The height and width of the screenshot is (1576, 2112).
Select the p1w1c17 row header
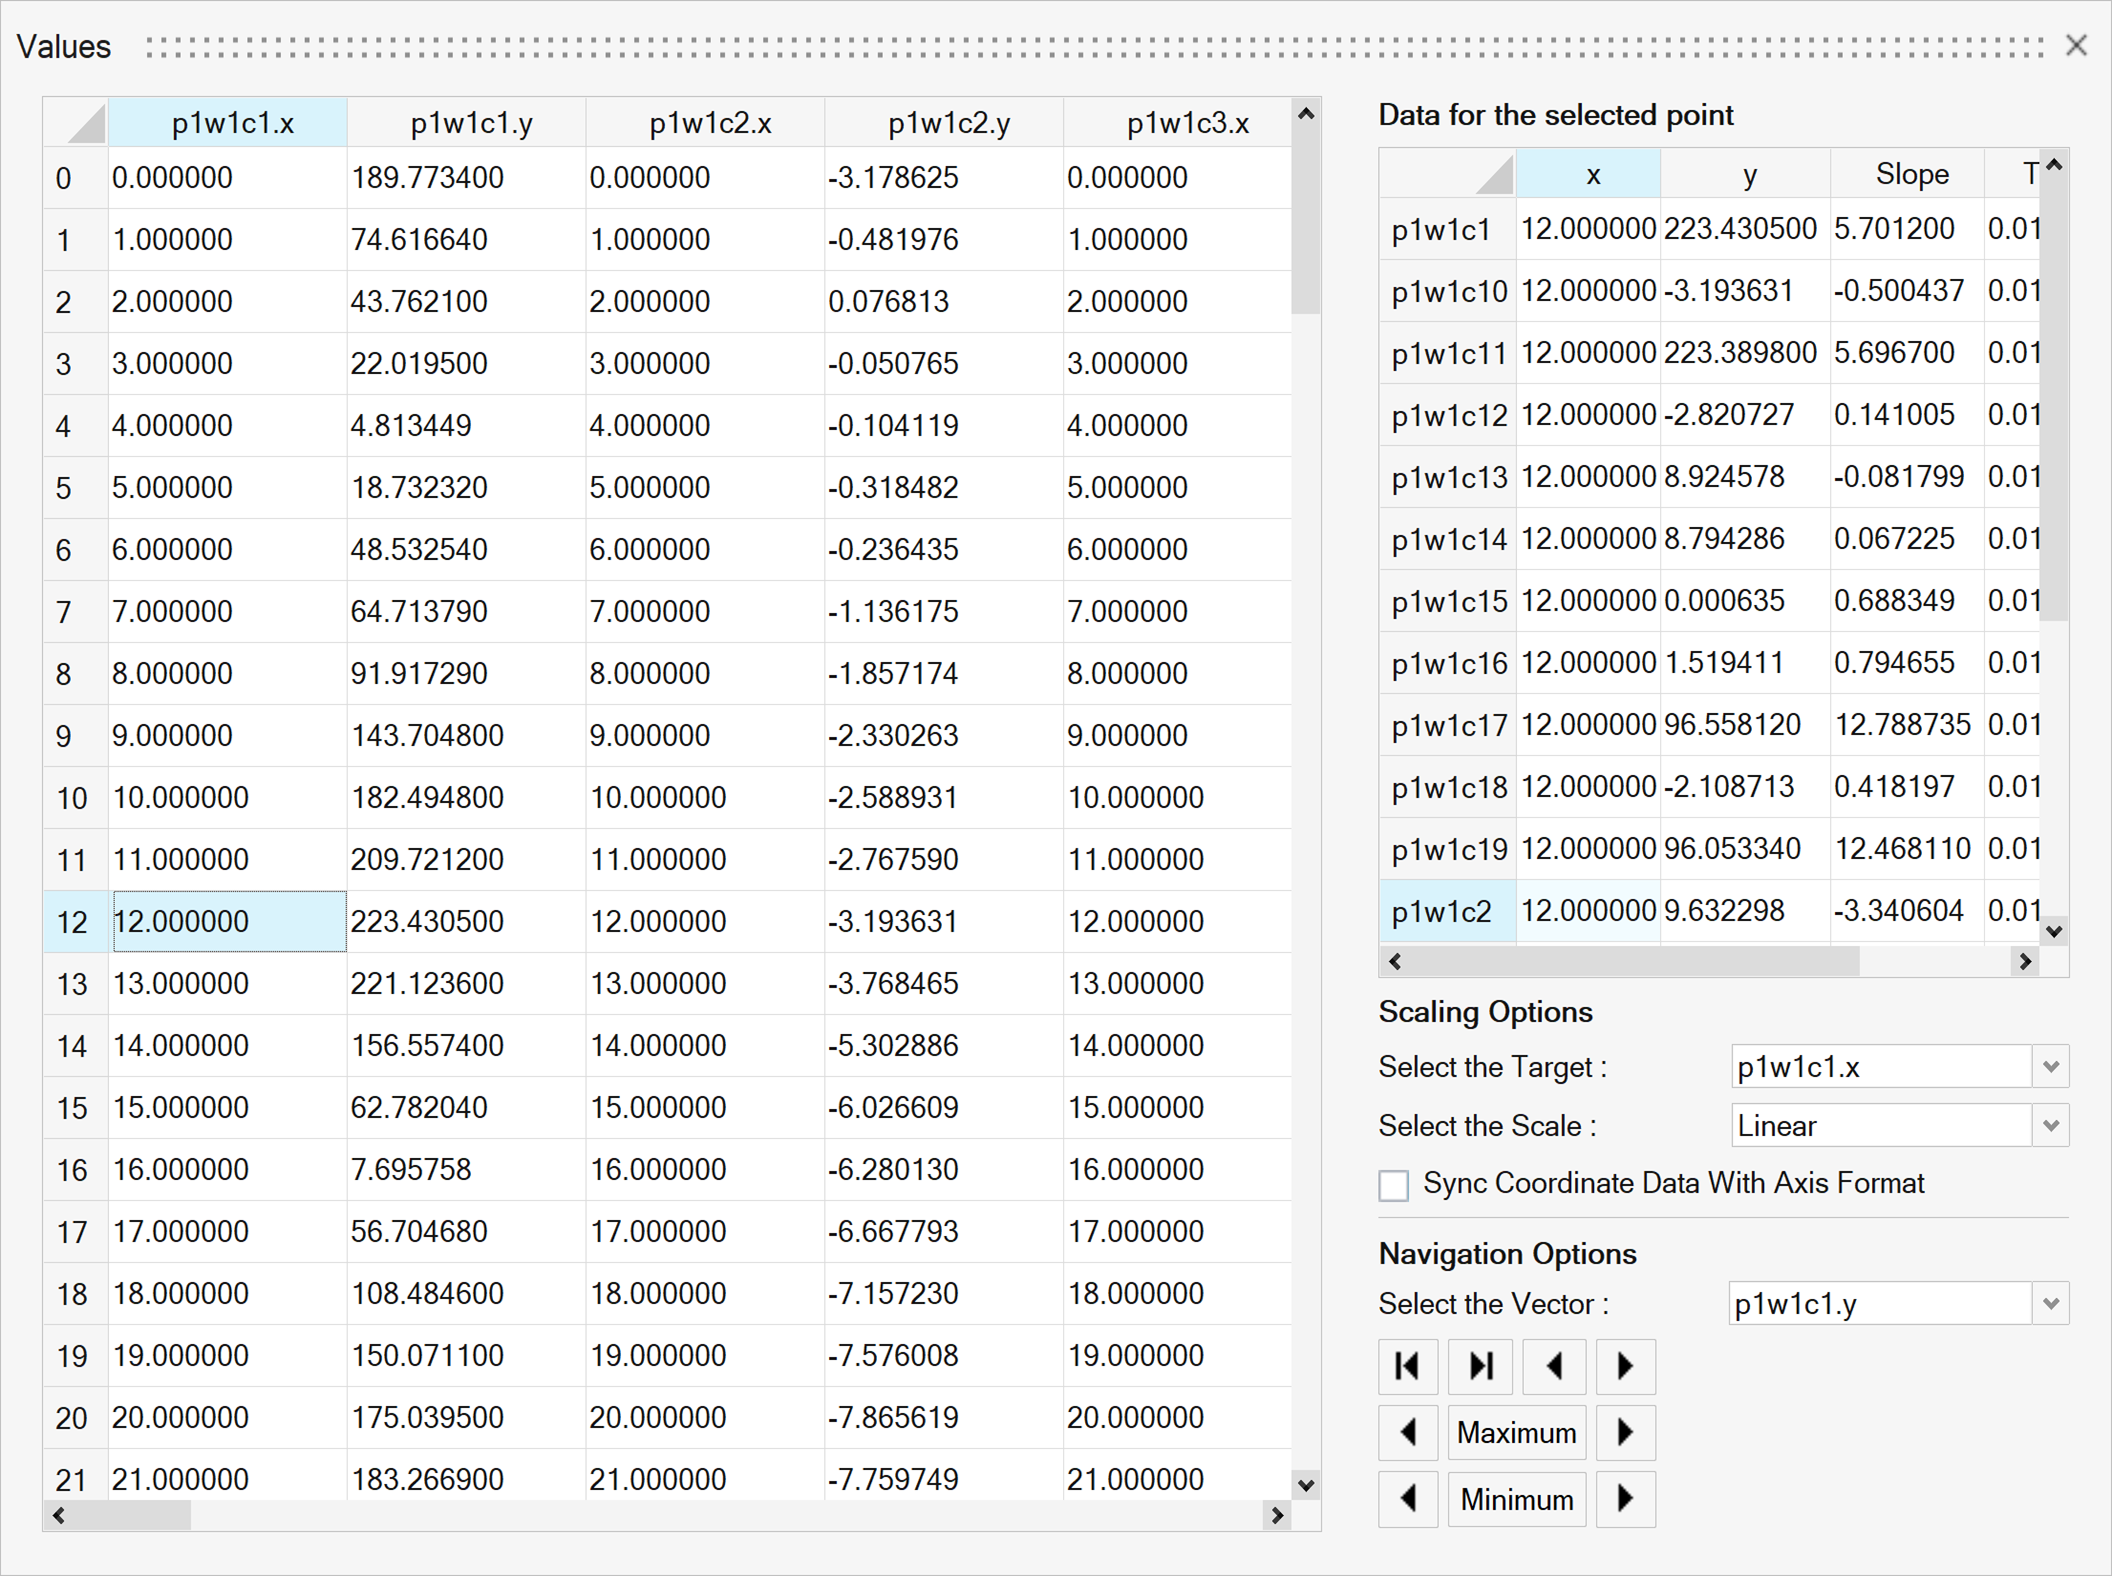(x=1448, y=725)
